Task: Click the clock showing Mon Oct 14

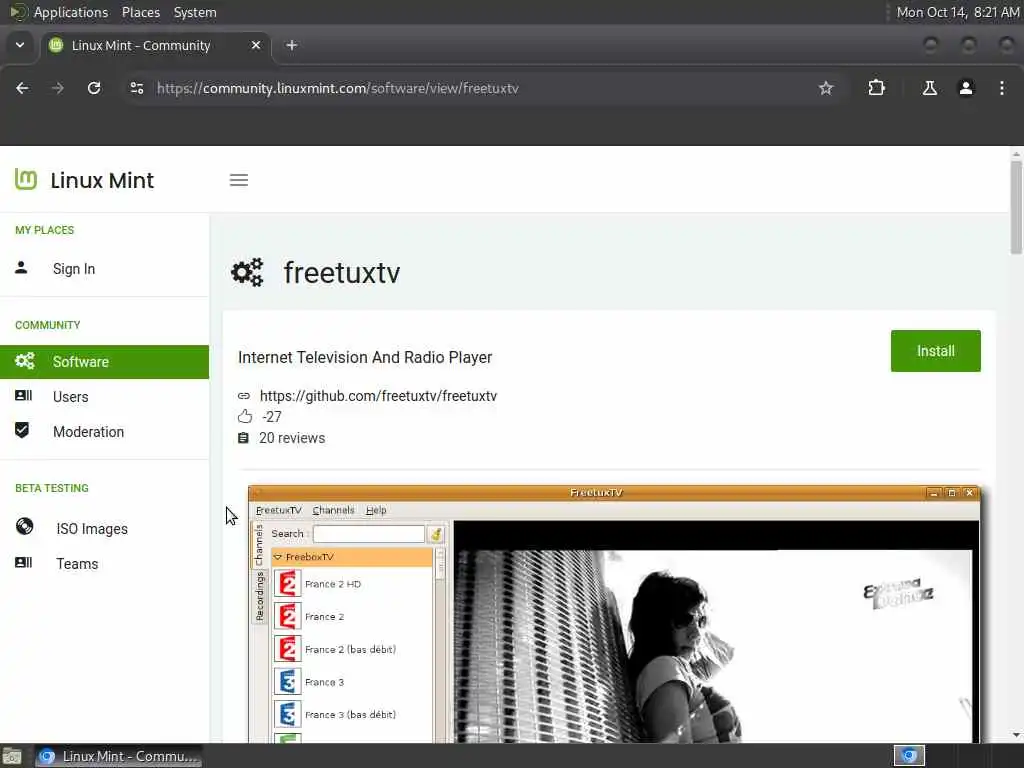Action: click(957, 12)
